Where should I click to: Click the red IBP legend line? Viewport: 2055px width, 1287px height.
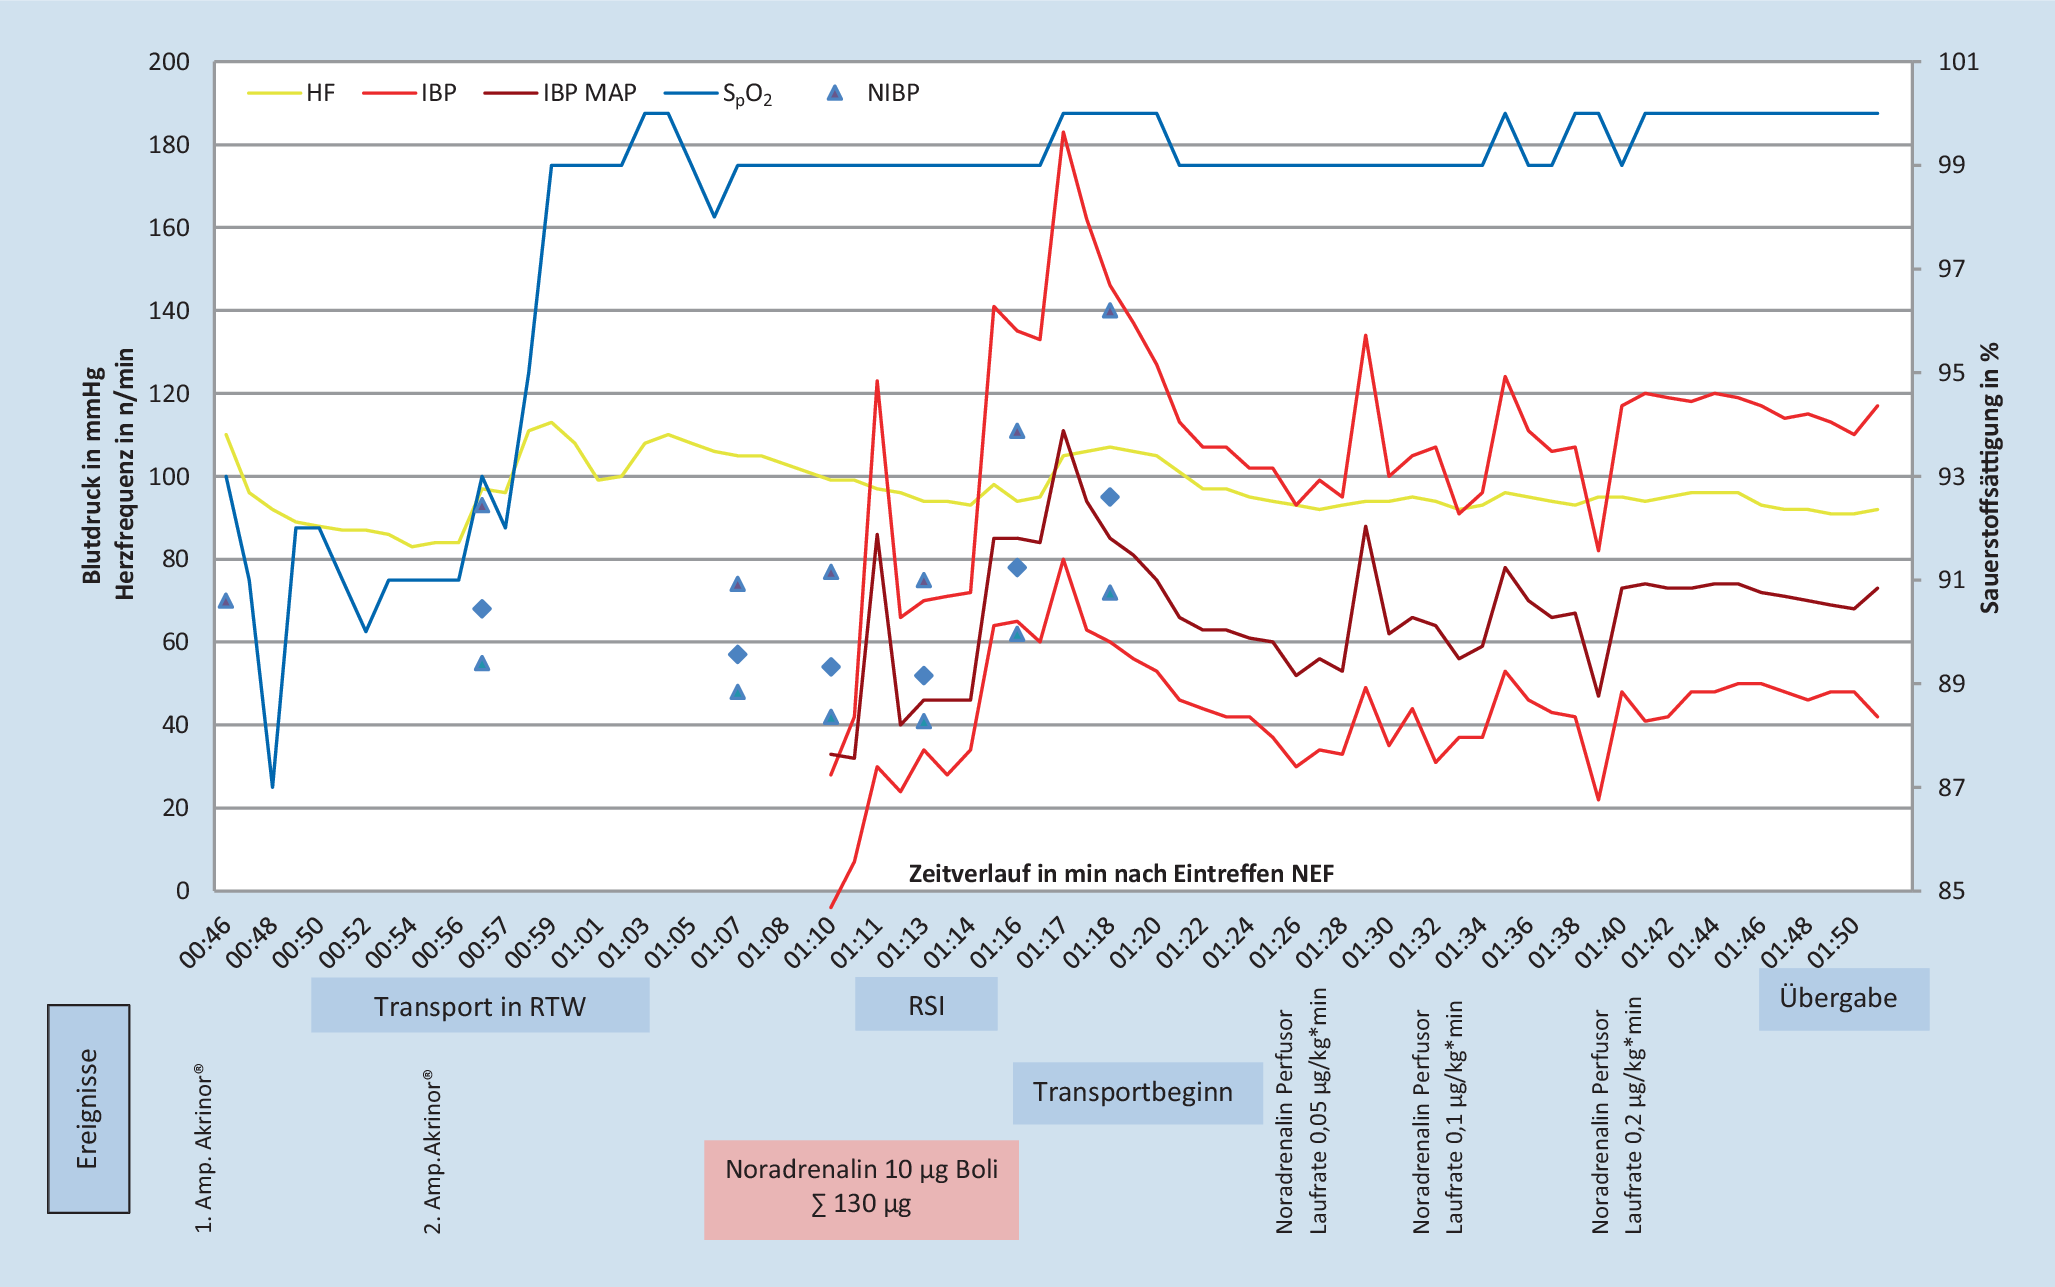point(389,93)
